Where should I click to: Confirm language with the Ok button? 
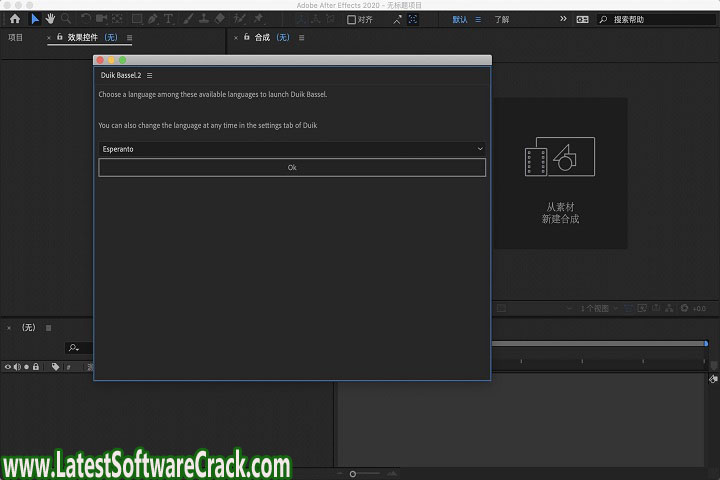[292, 168]
